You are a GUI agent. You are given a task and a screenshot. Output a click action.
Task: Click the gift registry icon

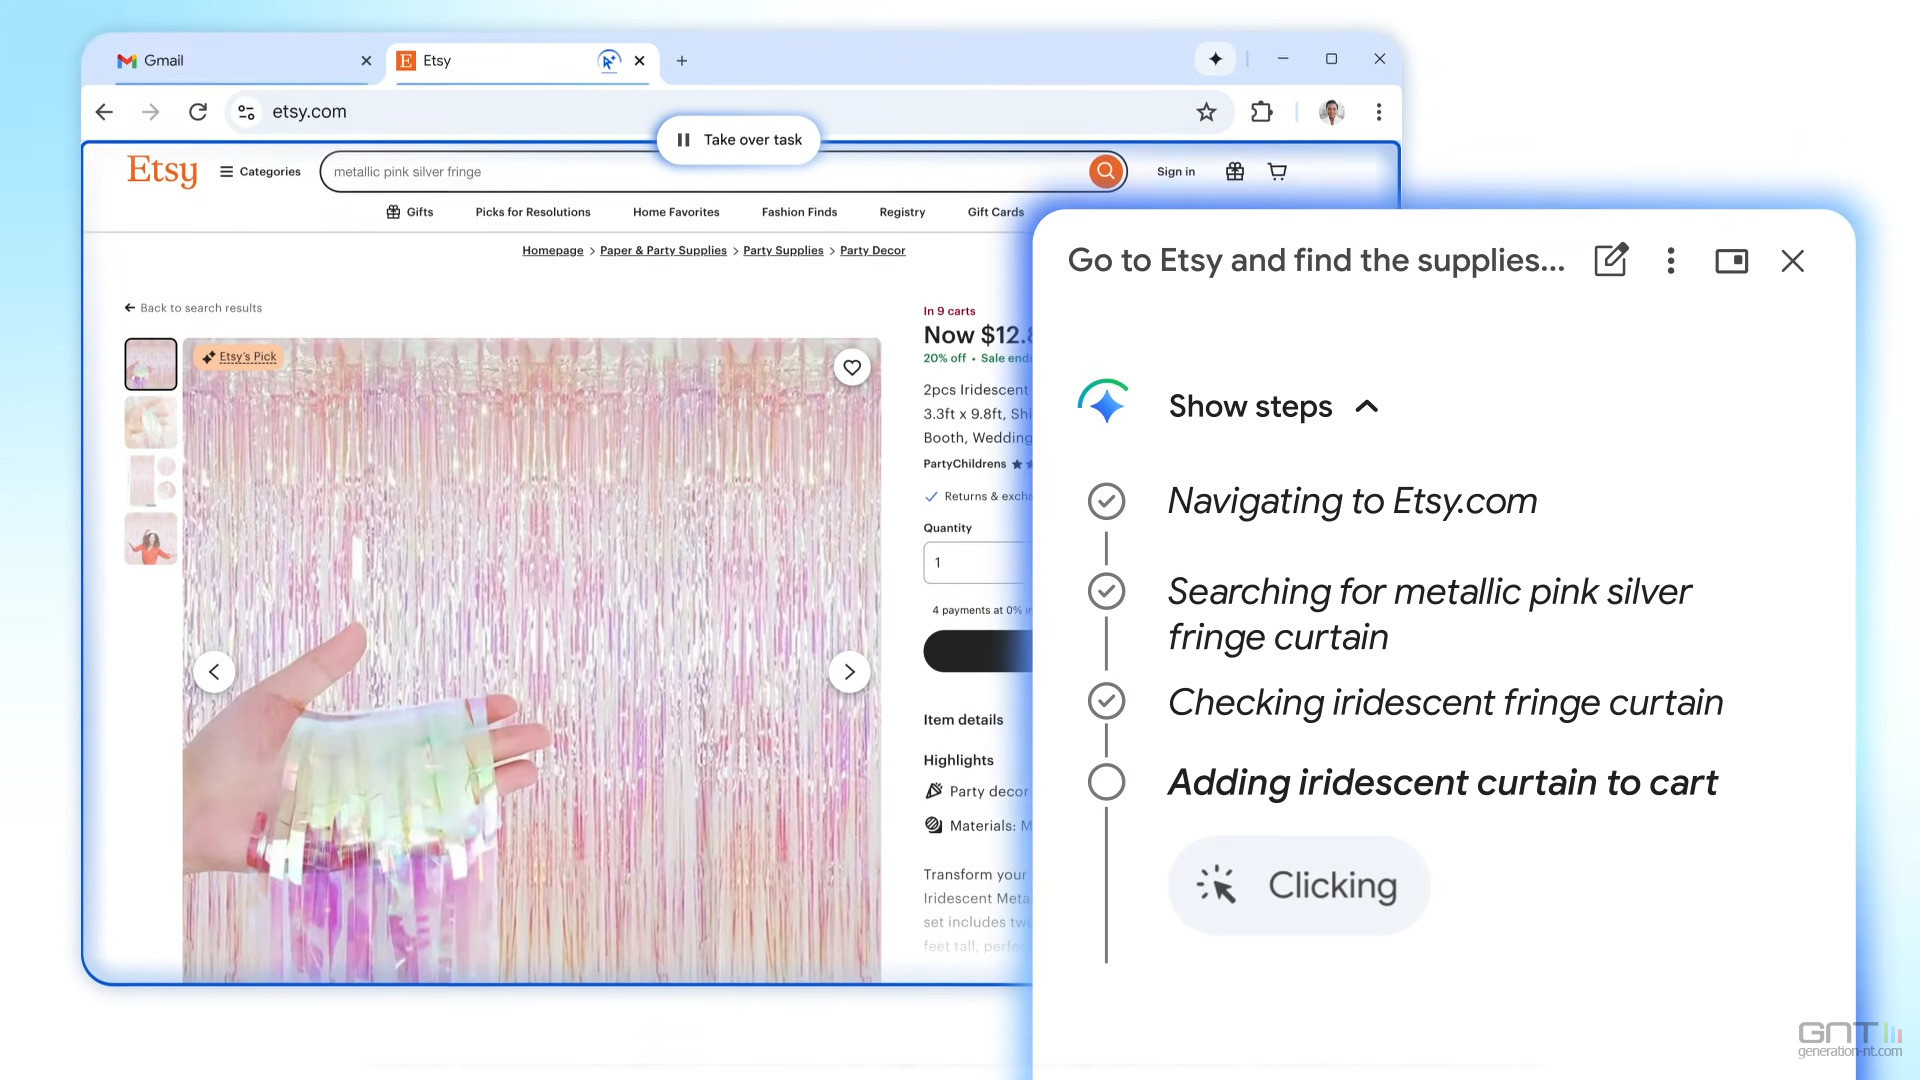[x=1234, y=171]
